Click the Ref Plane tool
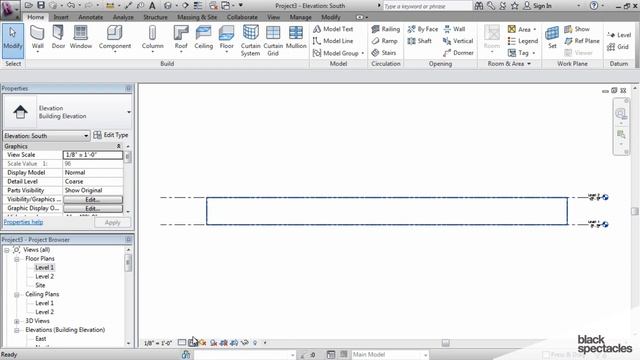 point(582,41)
